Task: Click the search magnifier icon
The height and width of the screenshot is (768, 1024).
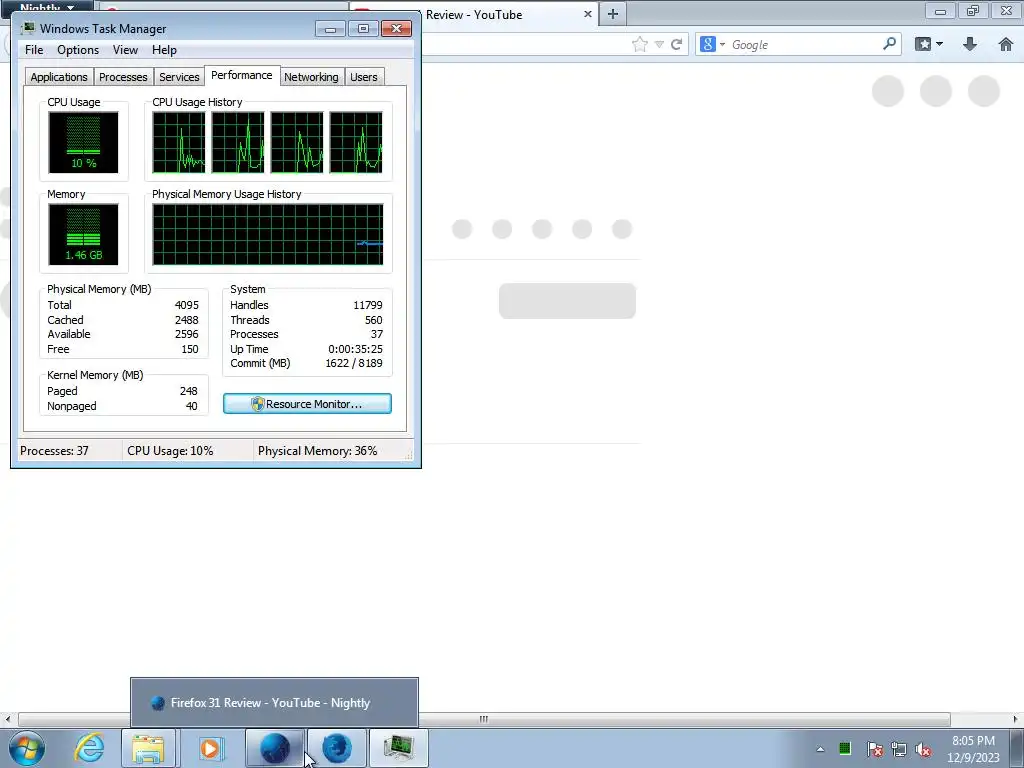Action: point(889,44)
